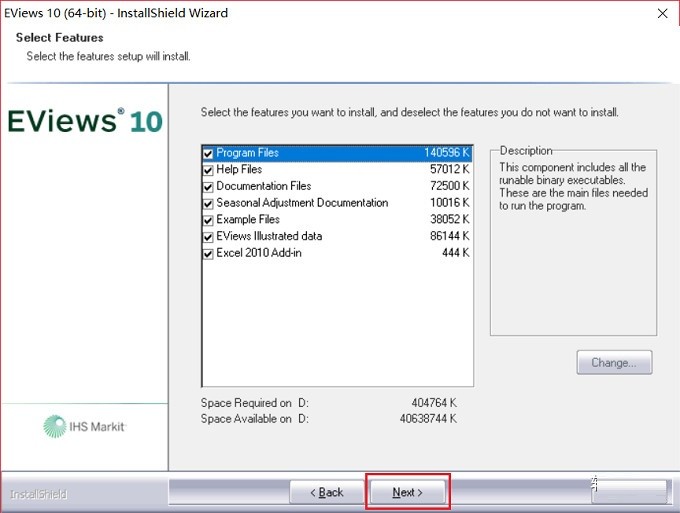Toggle the Help Files checkbox

pos(208,170)
